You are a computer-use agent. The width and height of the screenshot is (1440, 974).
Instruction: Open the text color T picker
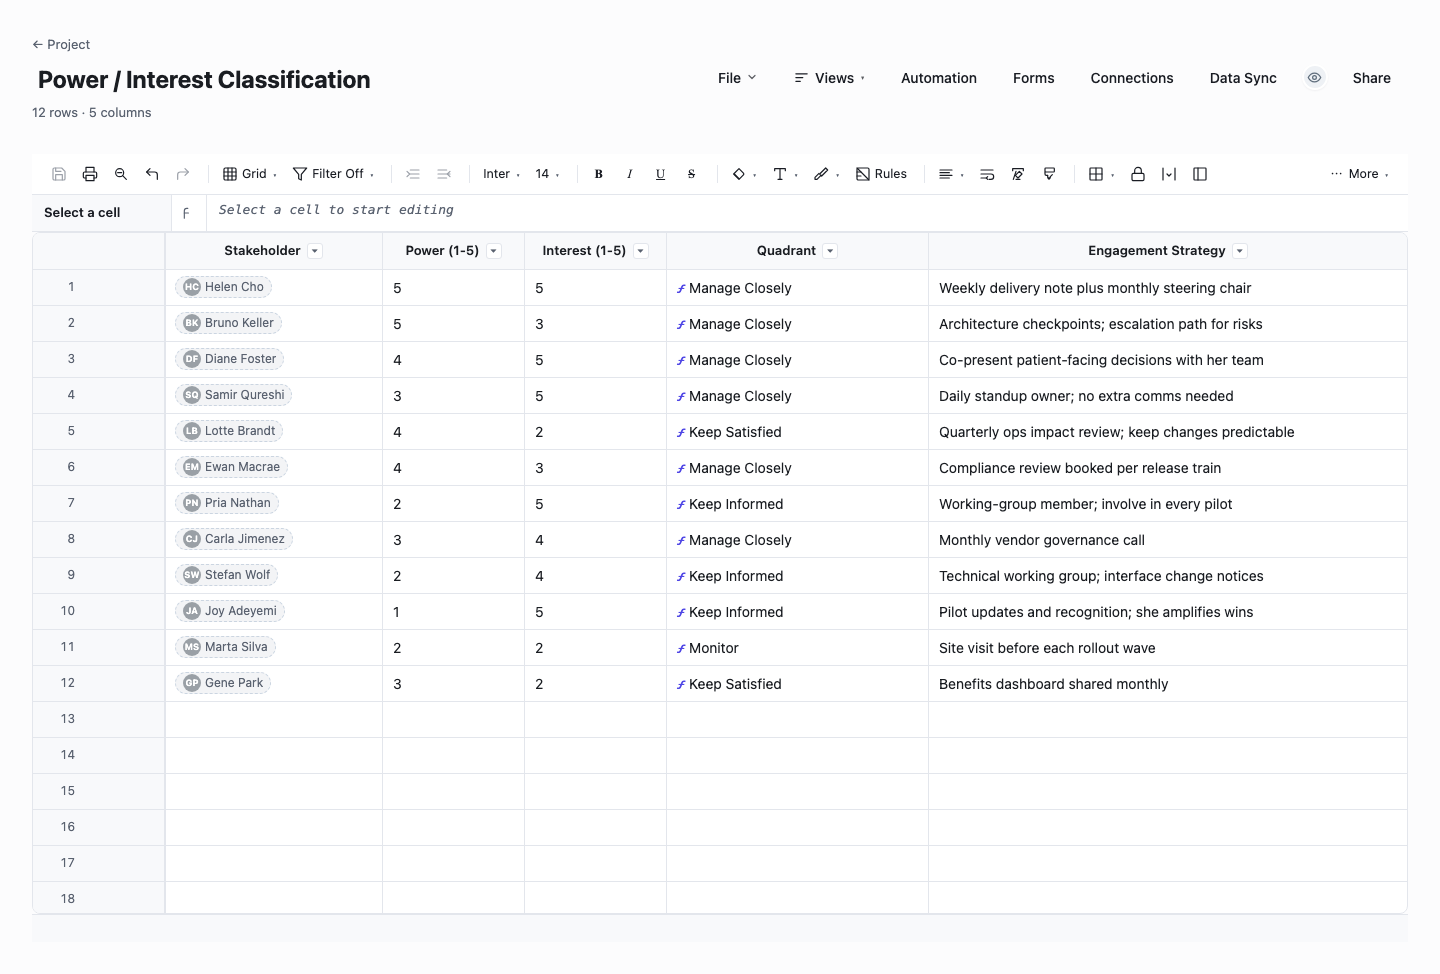tap(785, 174)
